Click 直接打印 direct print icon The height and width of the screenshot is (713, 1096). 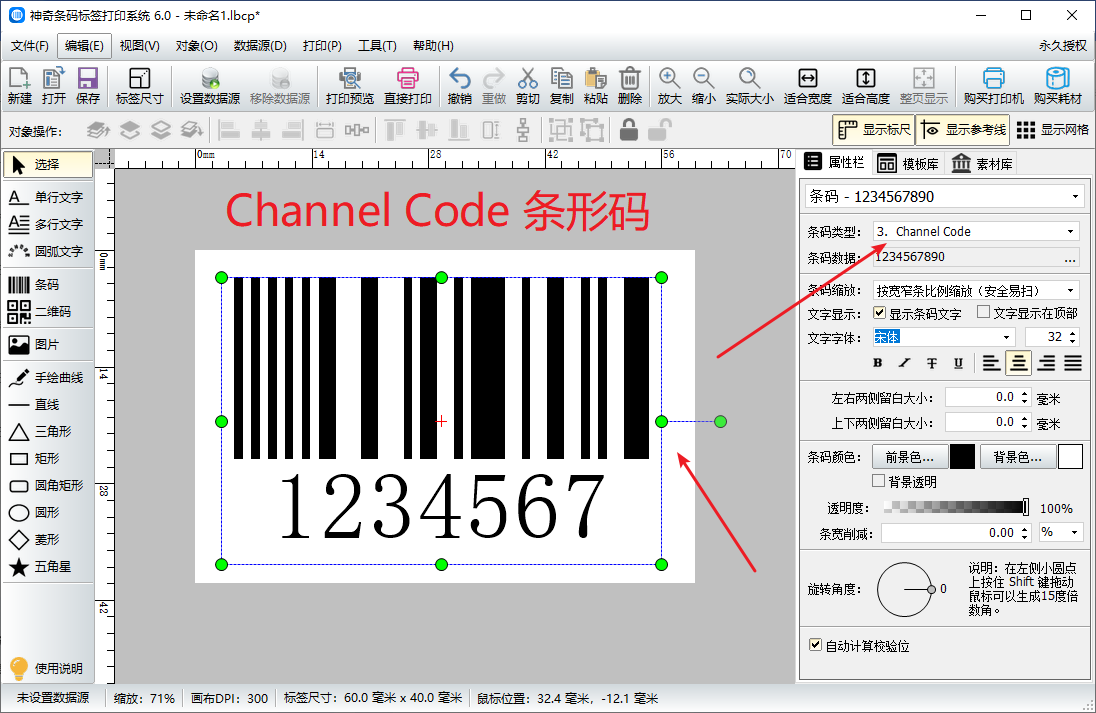[x=408, y=86]
